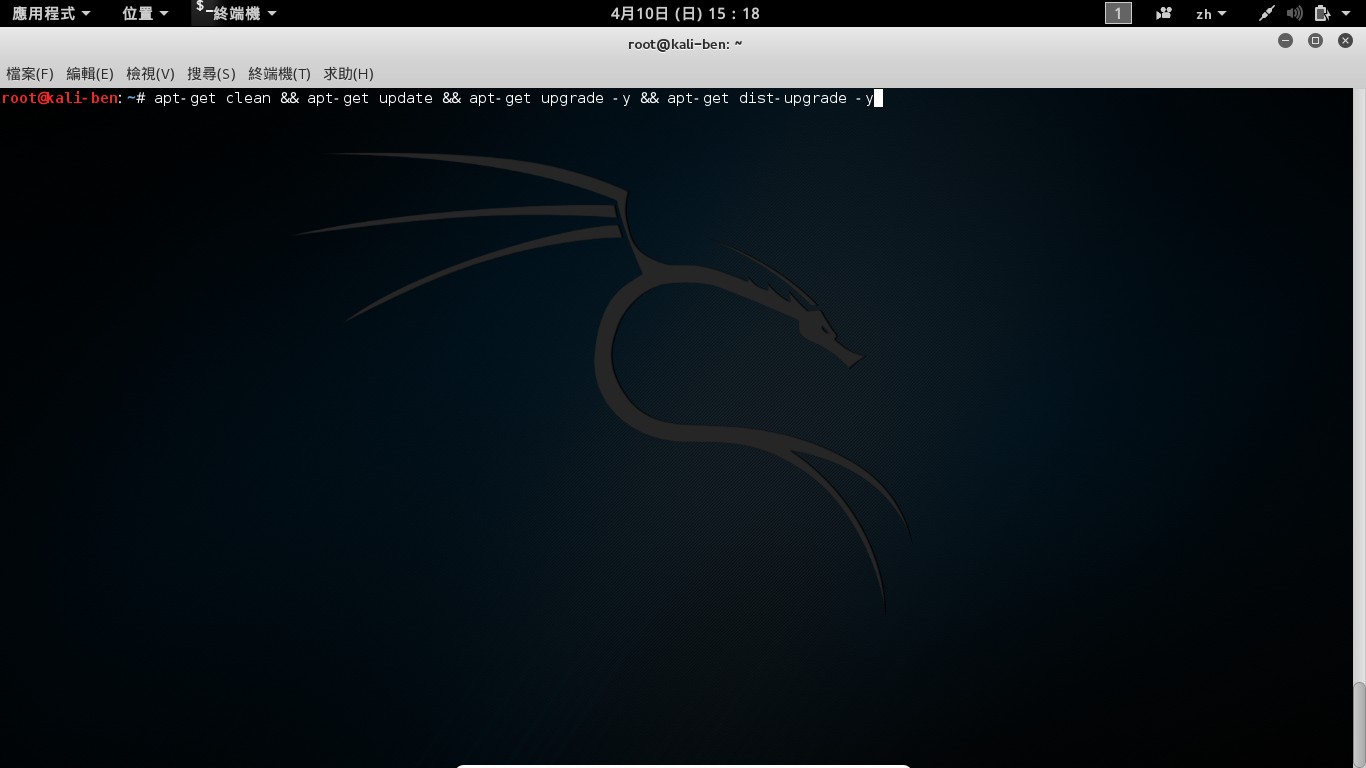Open the 檔案(F) menu
The width and height of the screenshot is (1366, 768).
pos(30,74)
